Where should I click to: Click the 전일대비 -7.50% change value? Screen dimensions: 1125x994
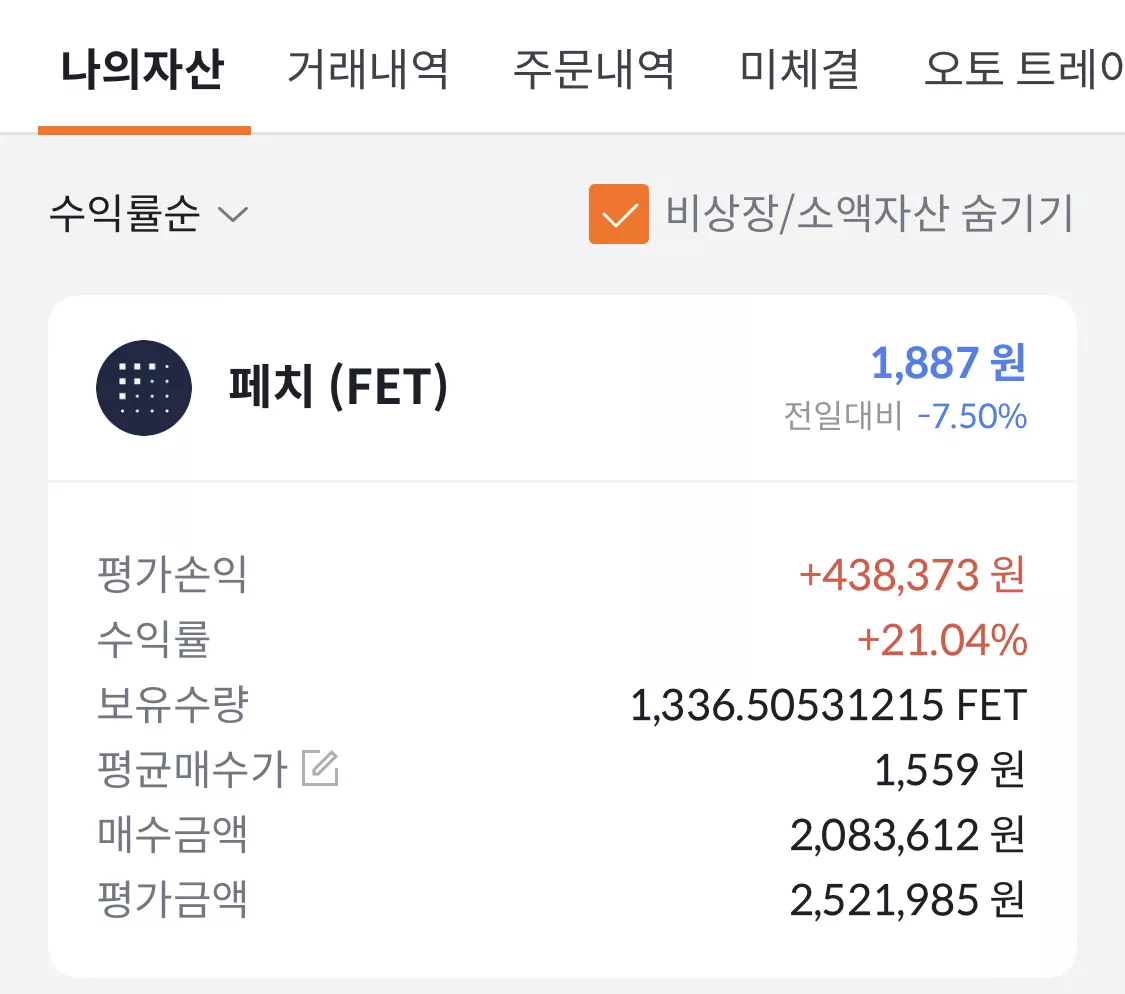tap(972, 417)
